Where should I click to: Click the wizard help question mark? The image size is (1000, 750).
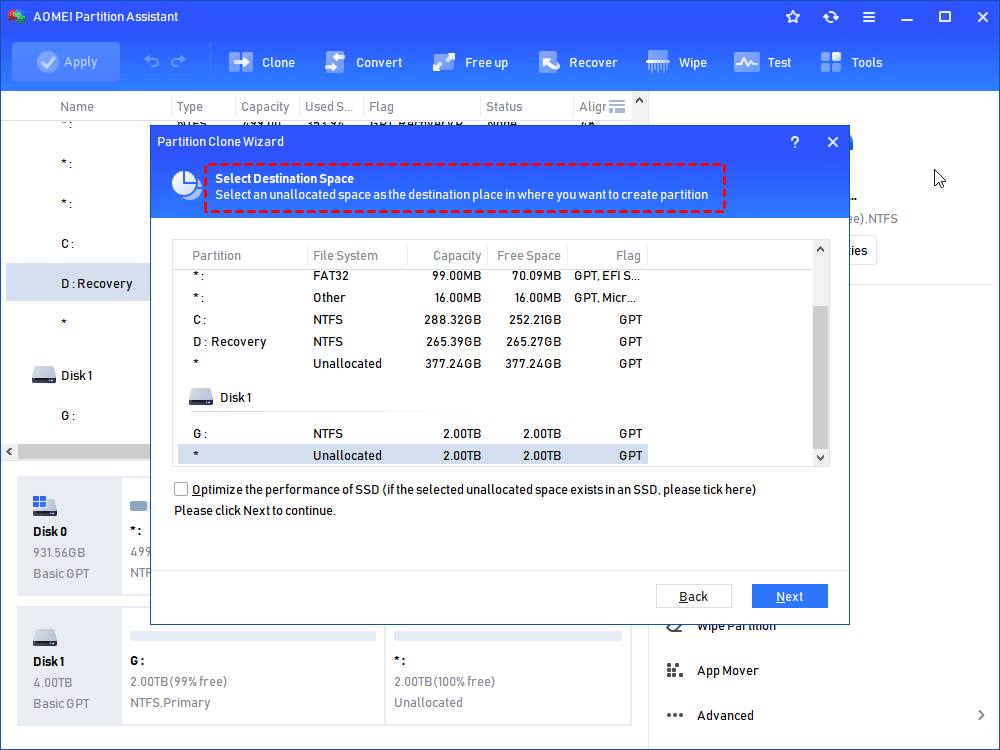[795, 142]
